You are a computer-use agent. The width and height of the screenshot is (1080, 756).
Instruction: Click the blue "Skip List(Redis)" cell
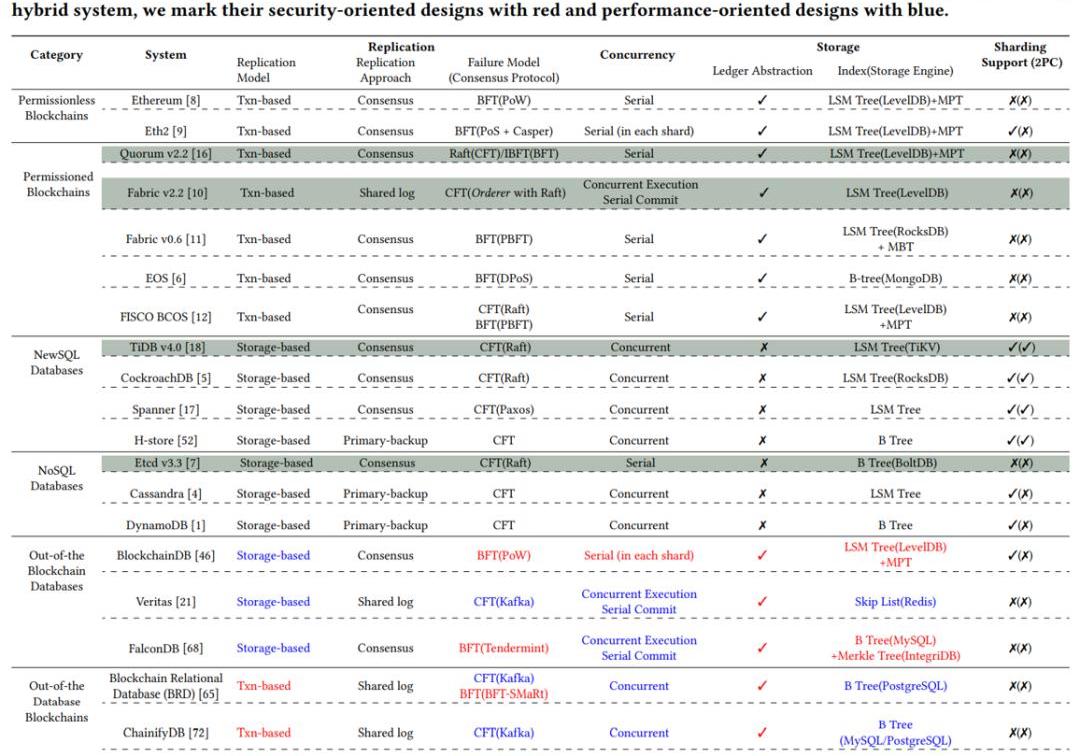pos(895,602)
